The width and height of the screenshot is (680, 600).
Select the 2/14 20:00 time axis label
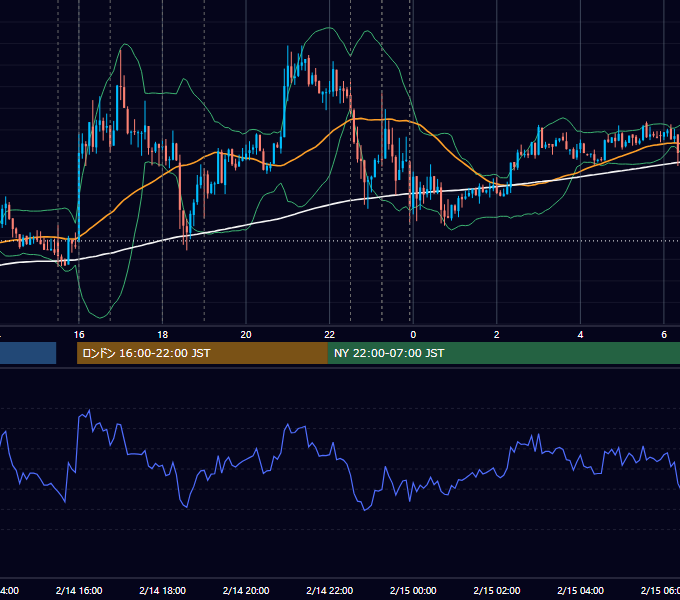[246, 590]
